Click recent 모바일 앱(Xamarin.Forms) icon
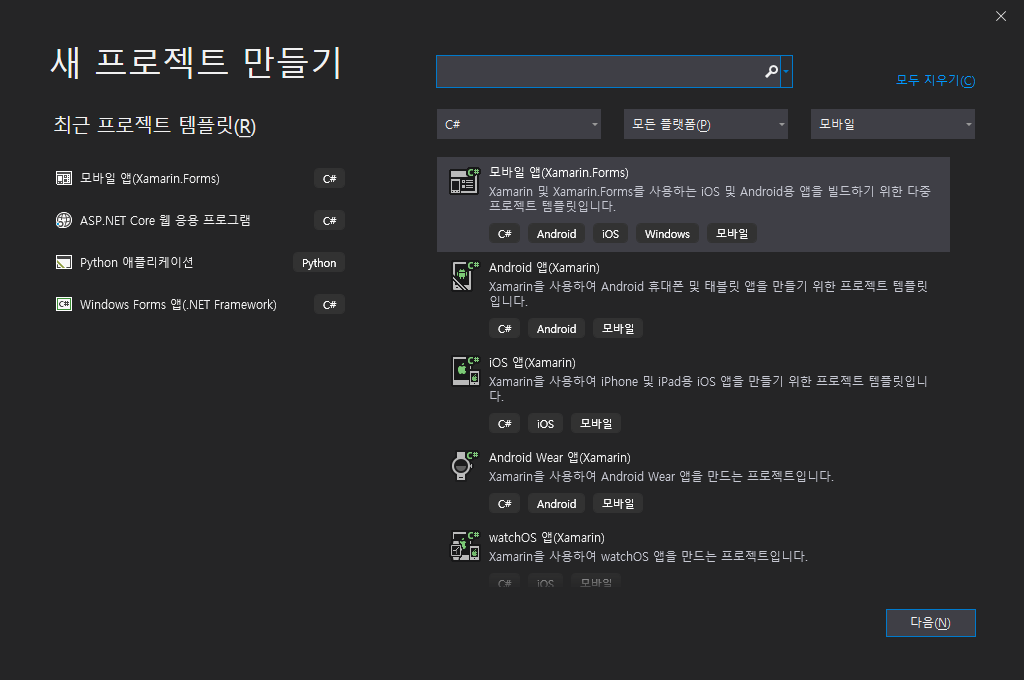This screenshot has width=1024, height=680. click(63, 178)
